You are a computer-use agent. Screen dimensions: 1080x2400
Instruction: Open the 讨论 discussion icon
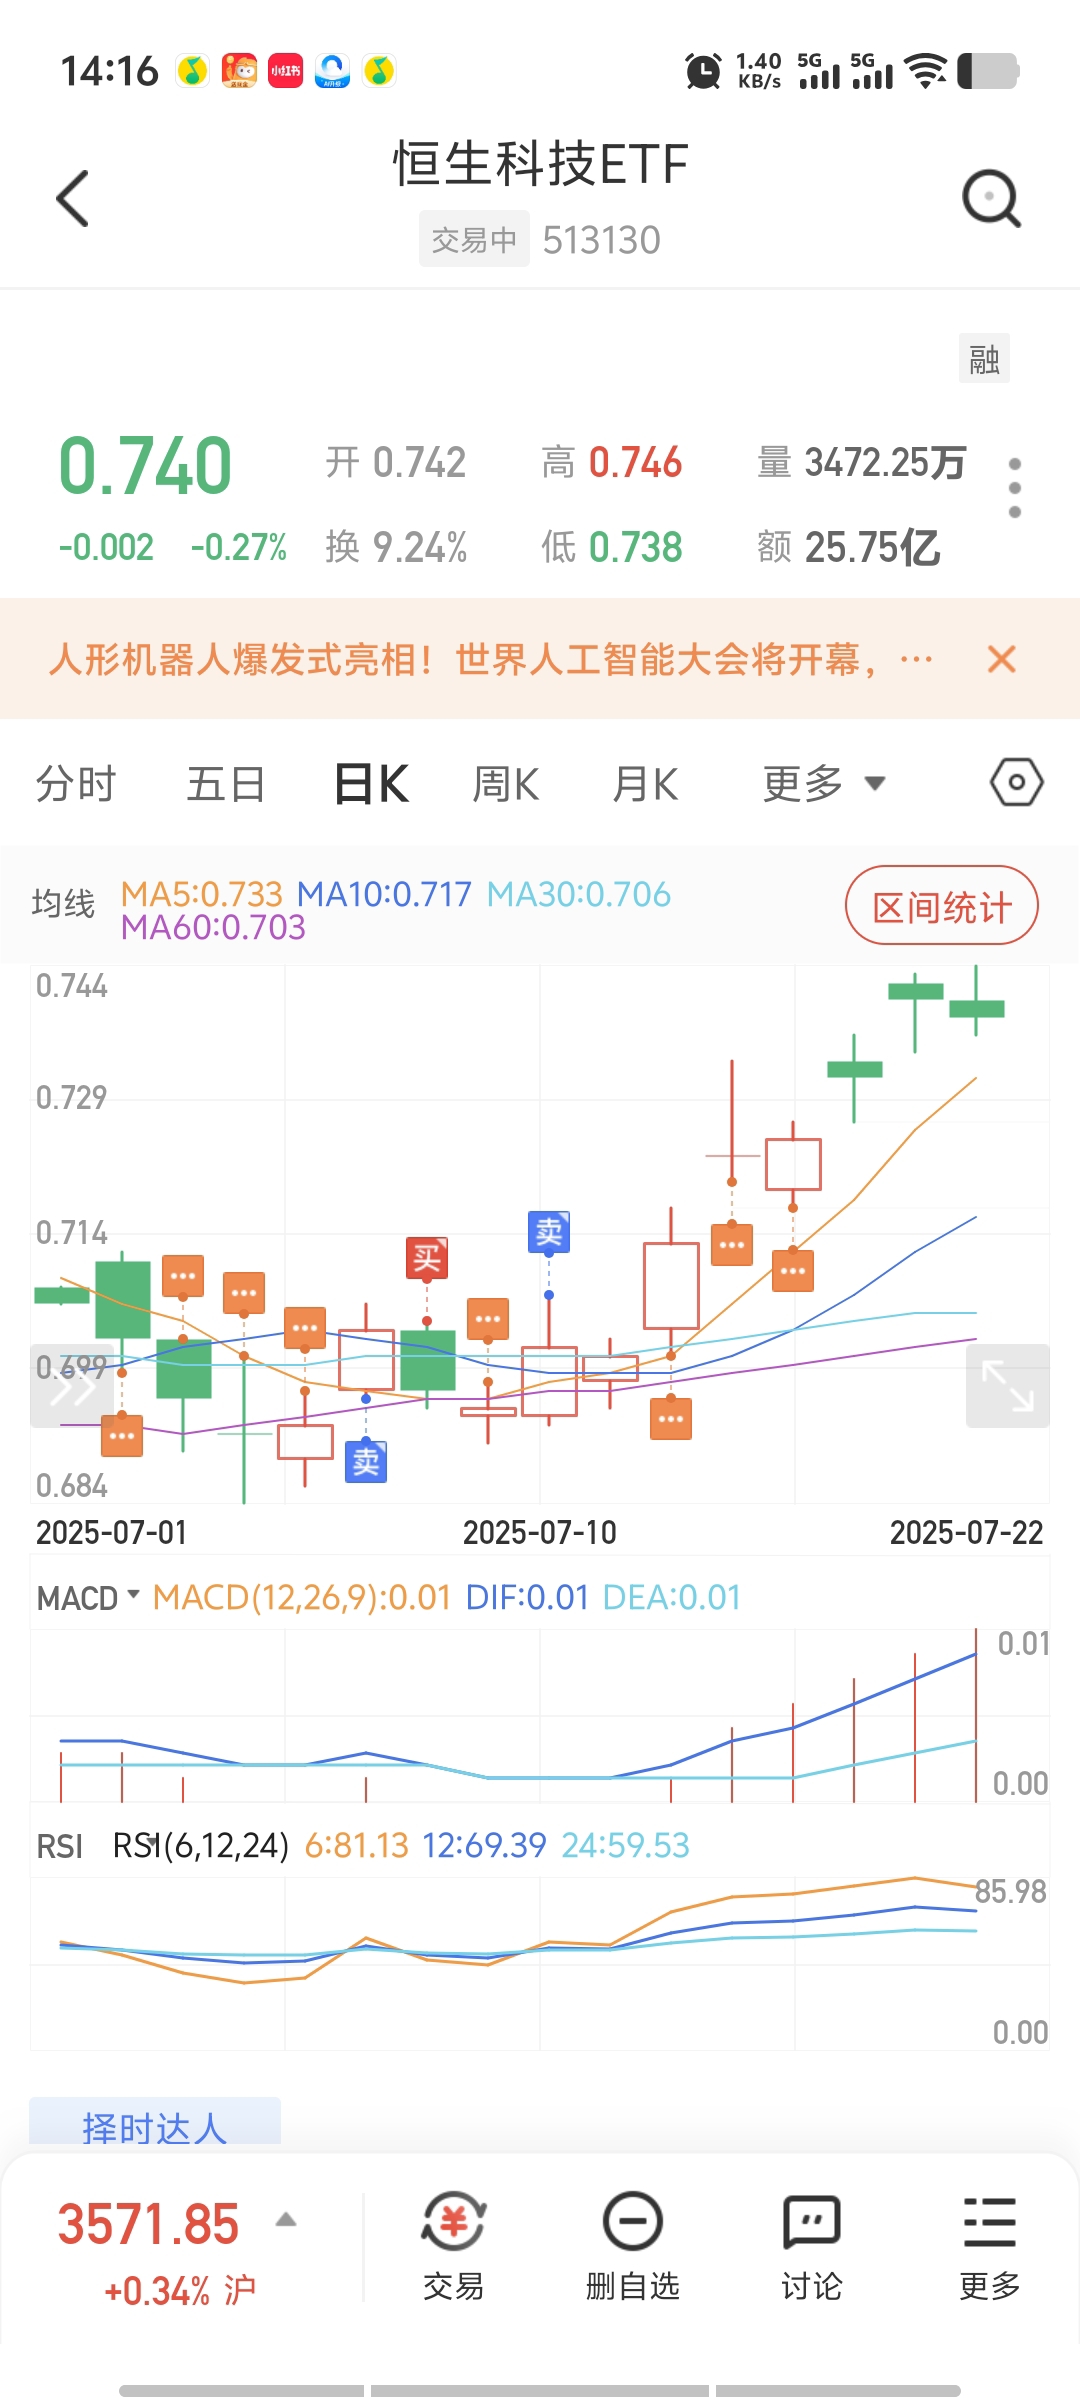pyautogui.click(x=811, y=2246)
